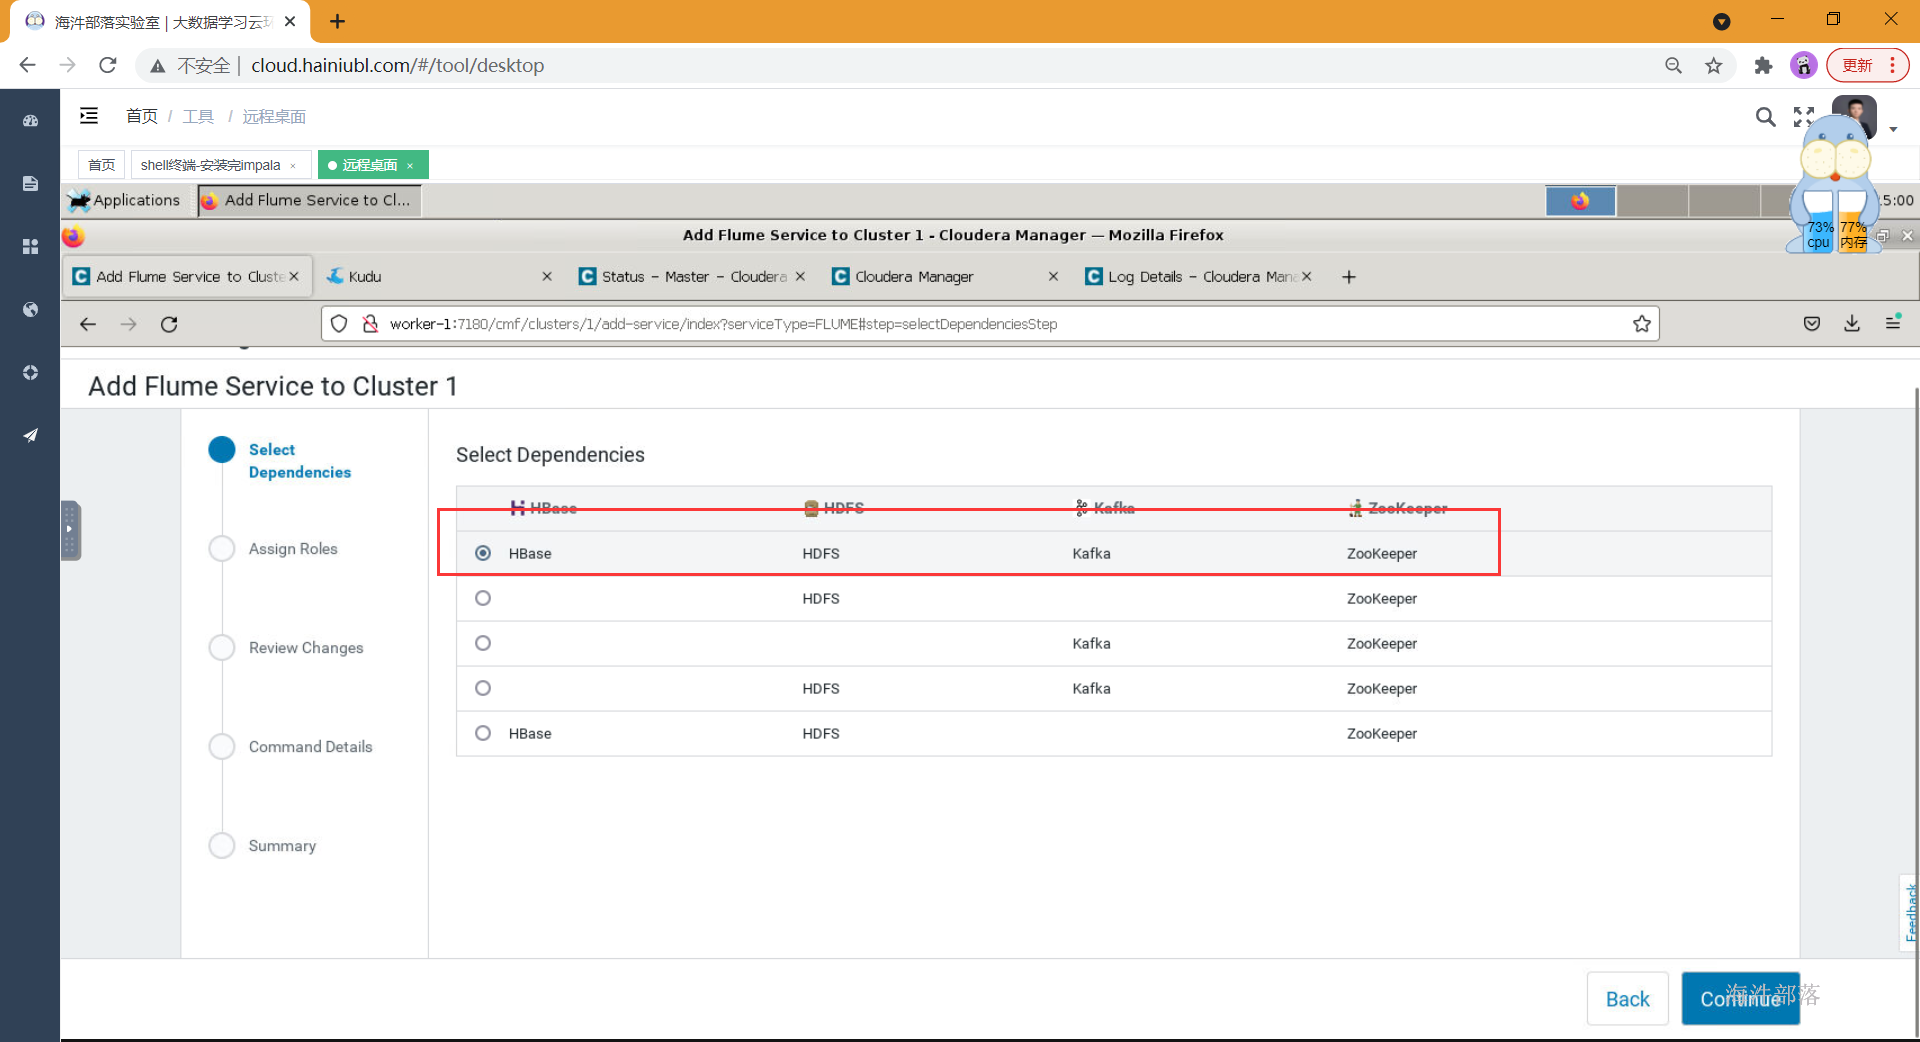The image size is (1920, 1042).
Task: Click the Chrome address bar URL
Action: coord(397,65)
